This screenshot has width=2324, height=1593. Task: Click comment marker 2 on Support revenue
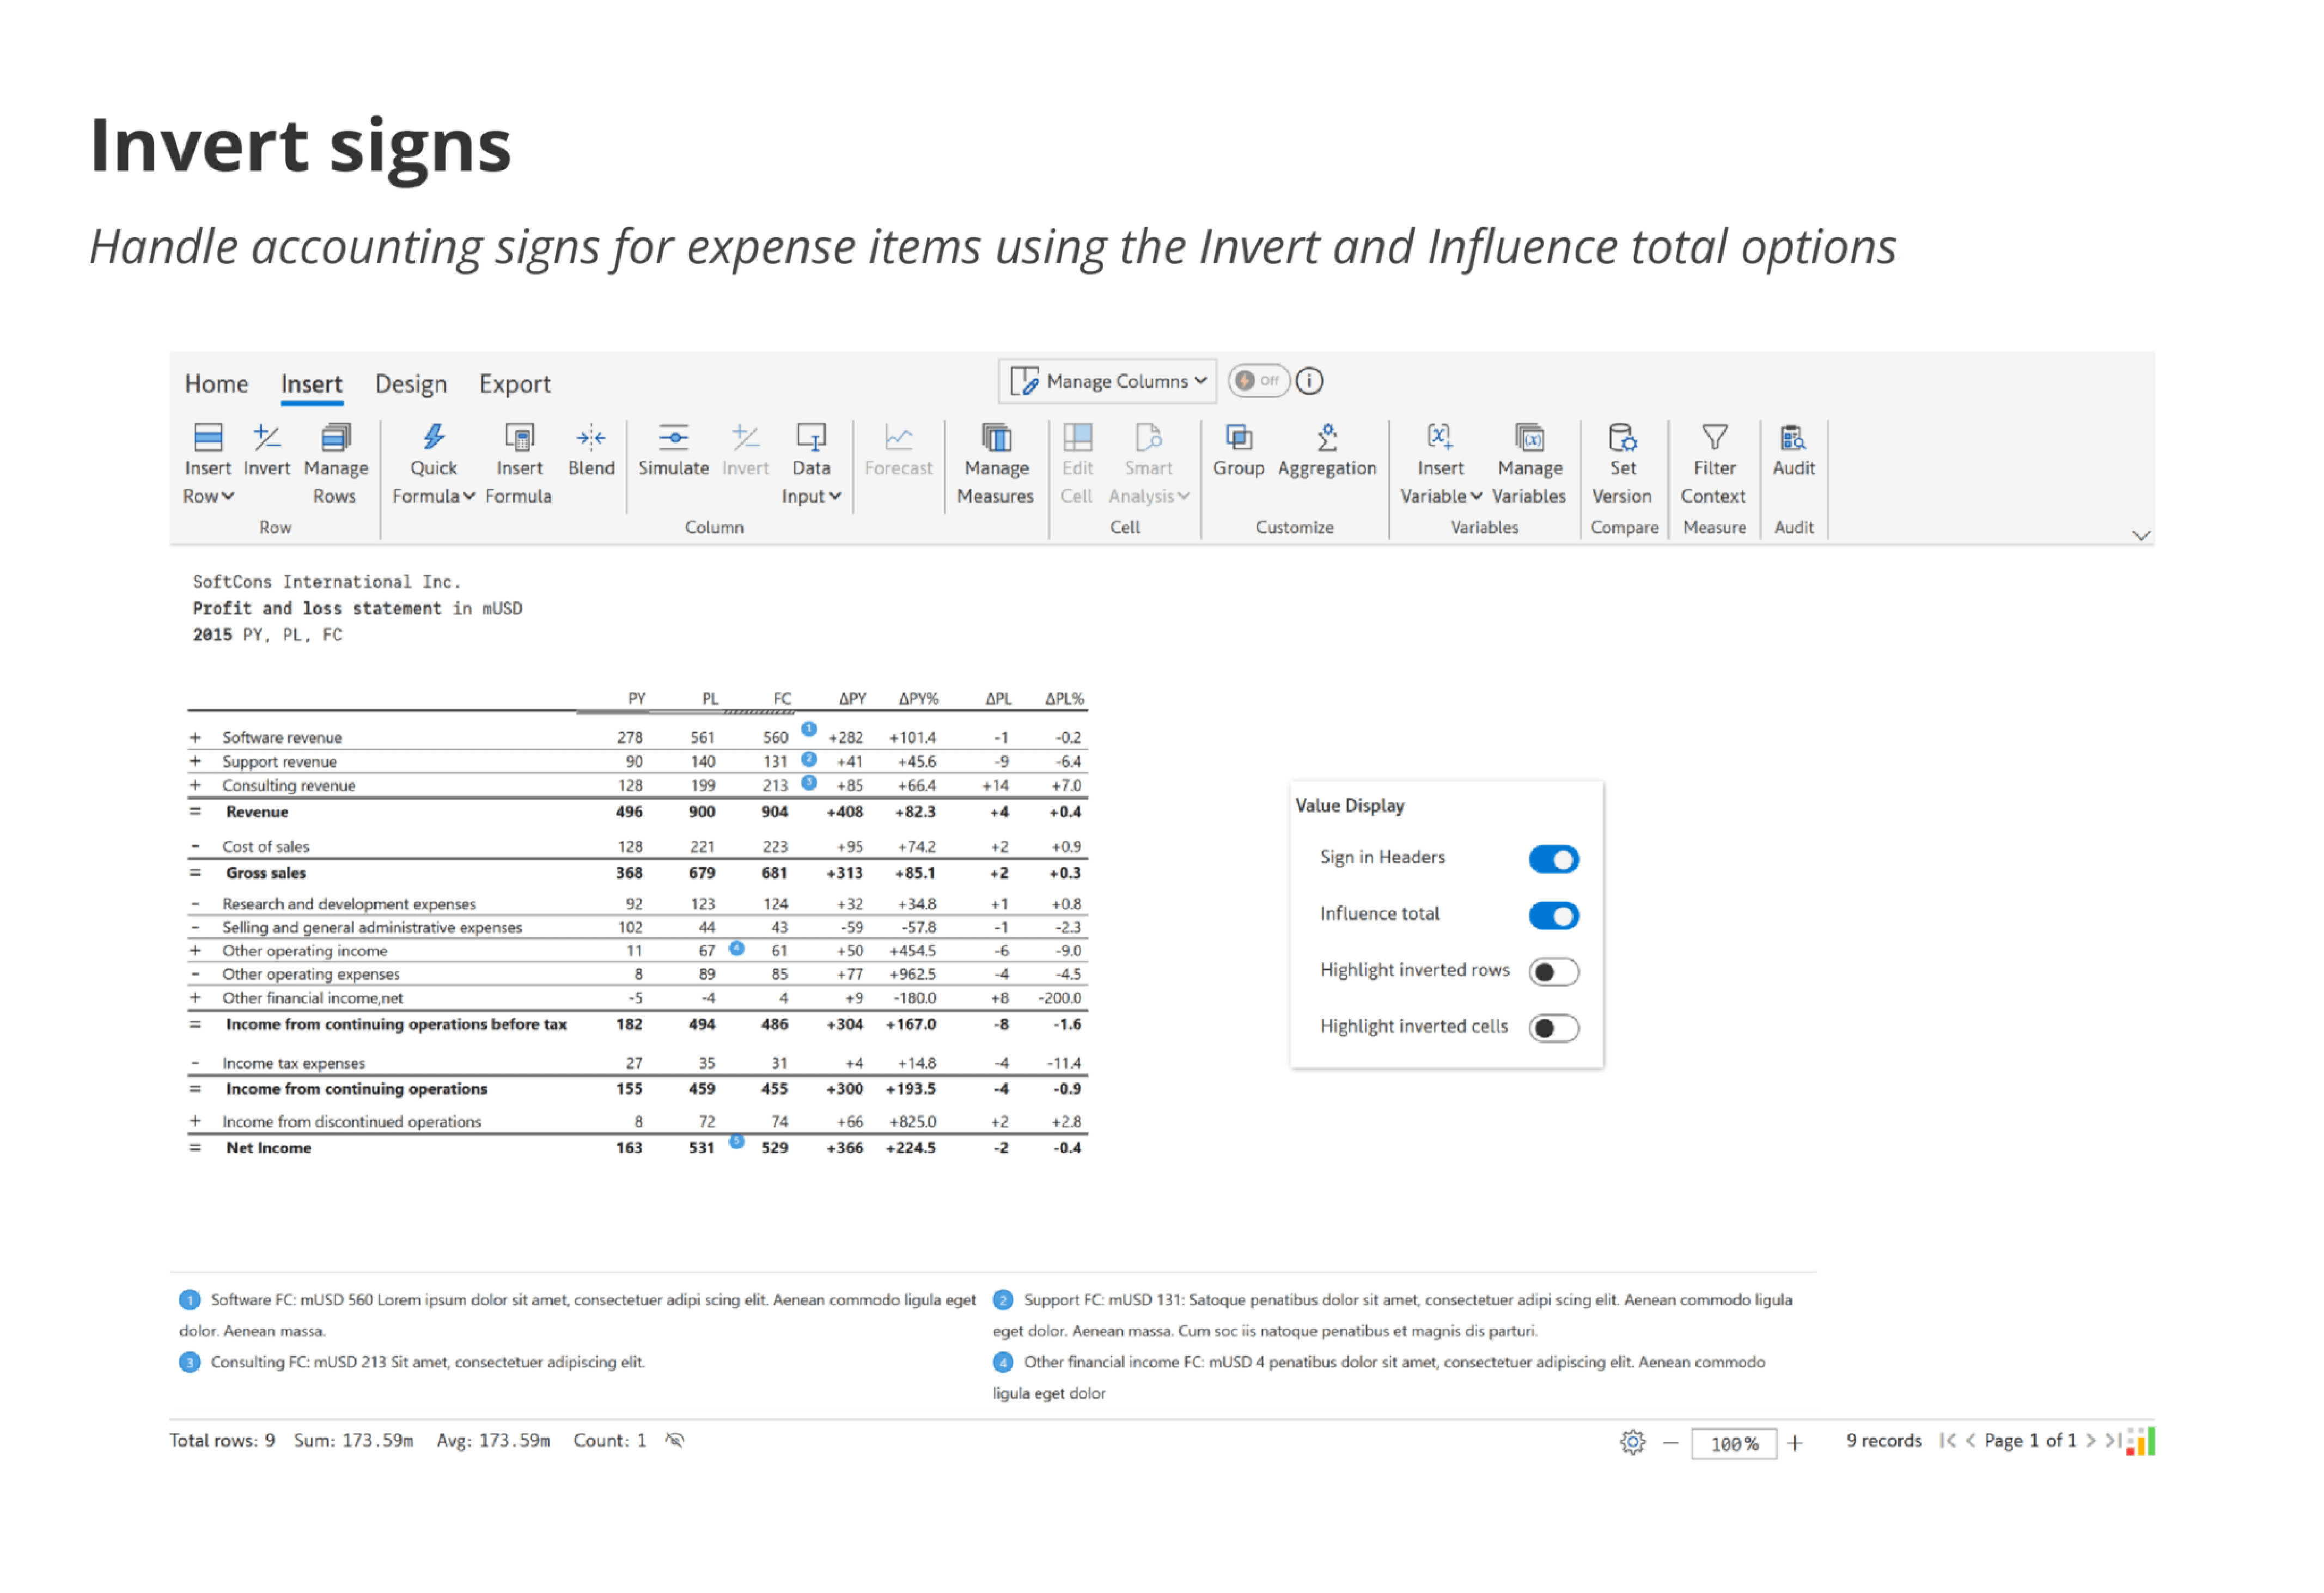pos(809,759)
